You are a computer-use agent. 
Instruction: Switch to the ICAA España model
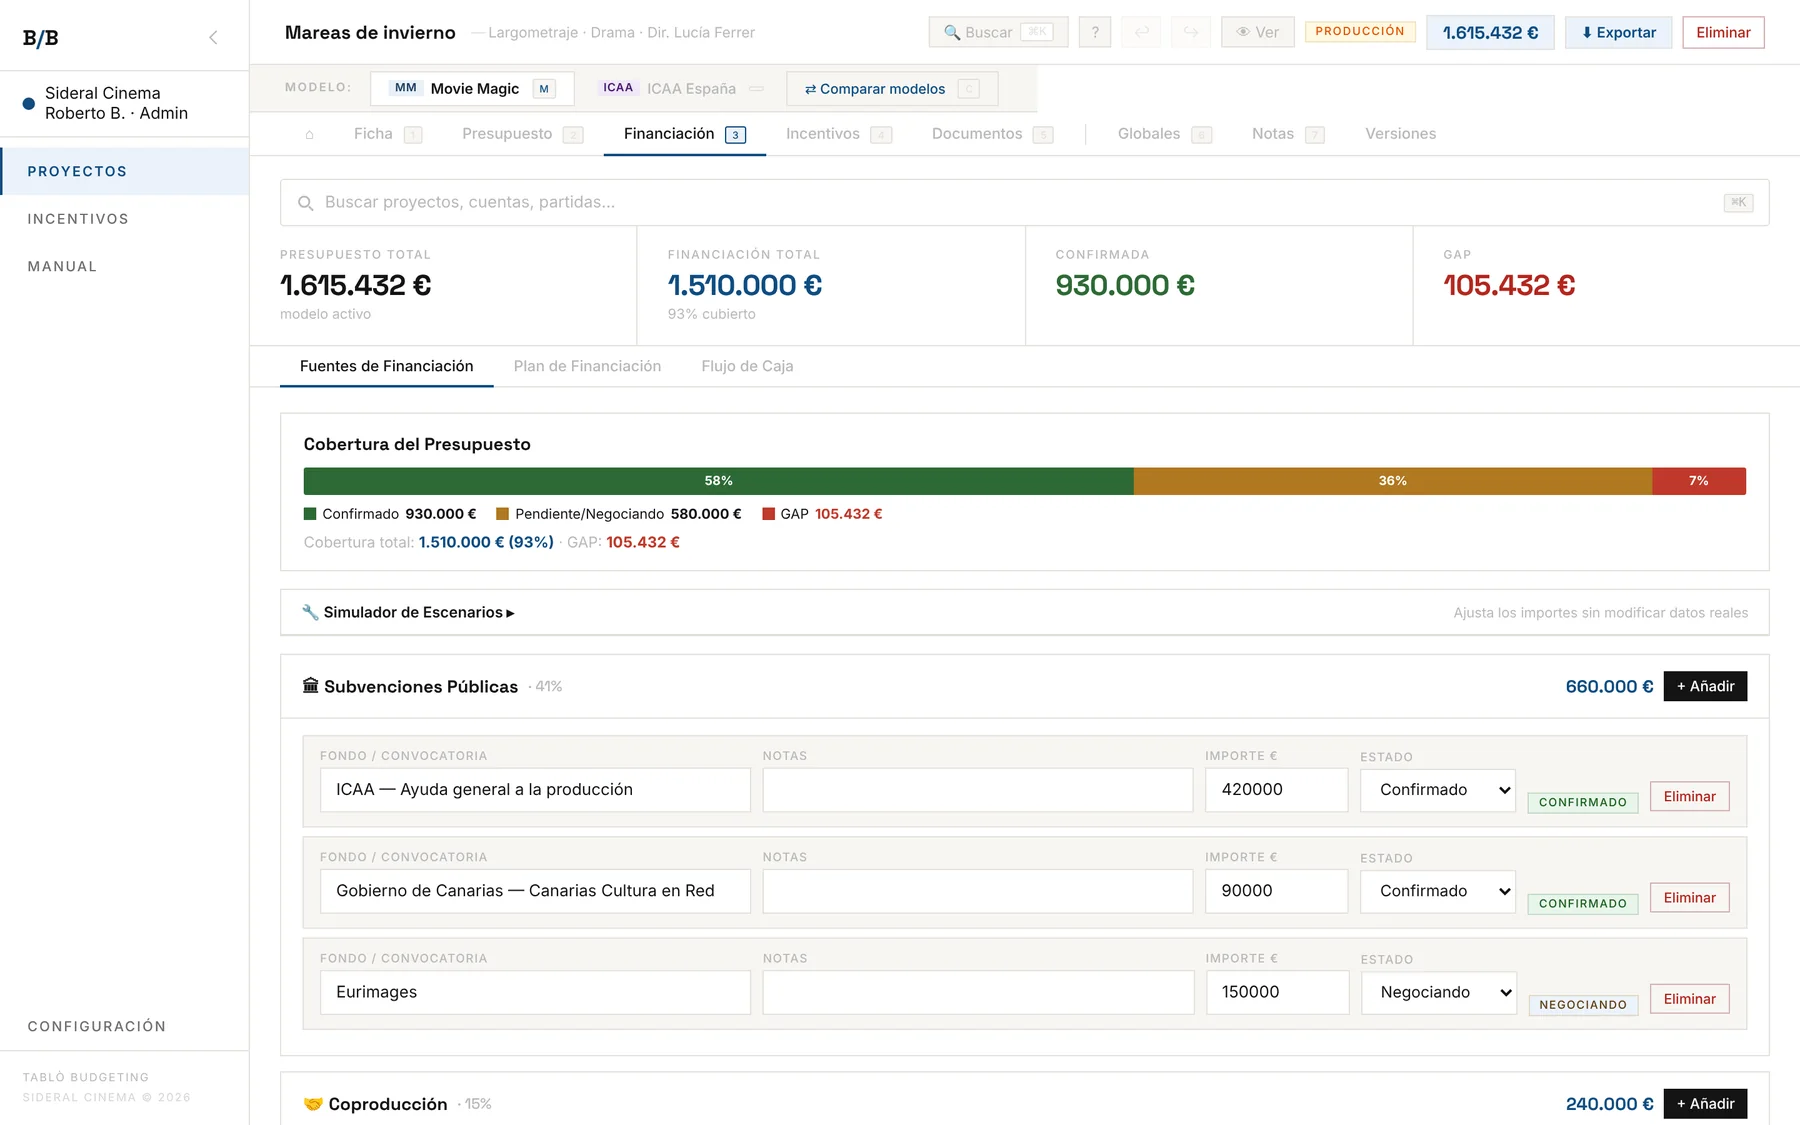[x=680, y=88]
